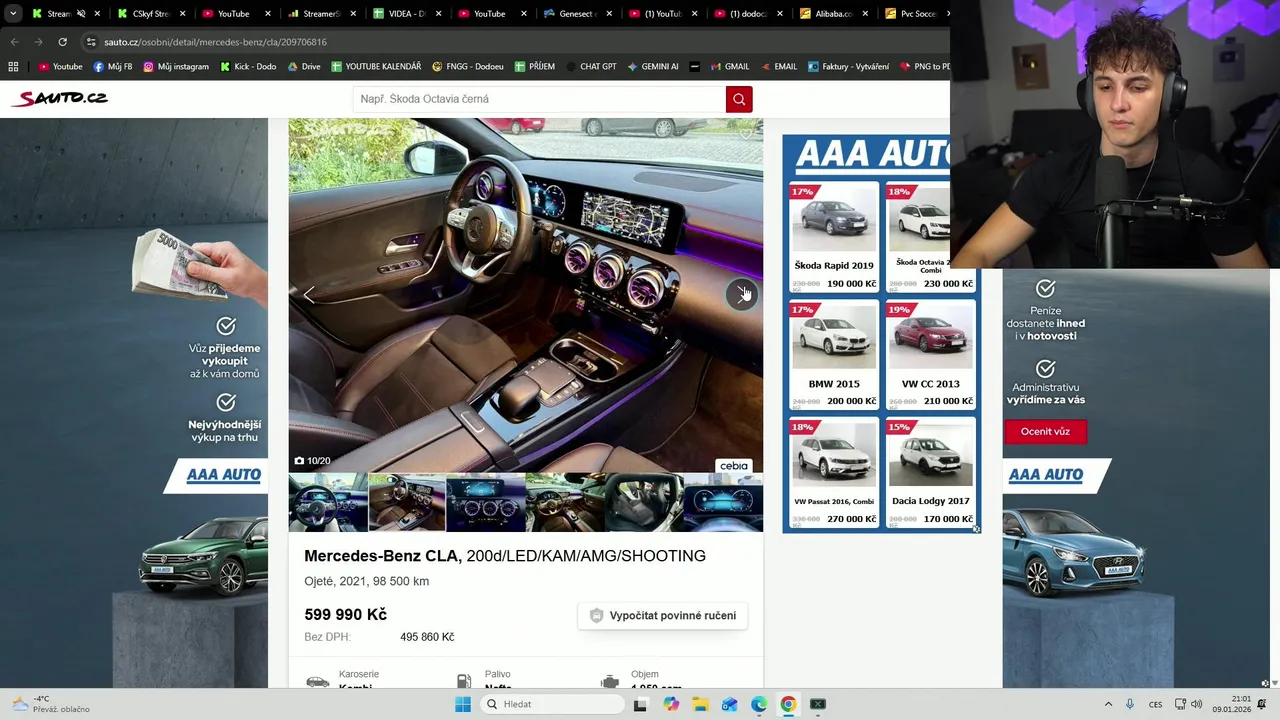Open the Windows Start menu

463,704
